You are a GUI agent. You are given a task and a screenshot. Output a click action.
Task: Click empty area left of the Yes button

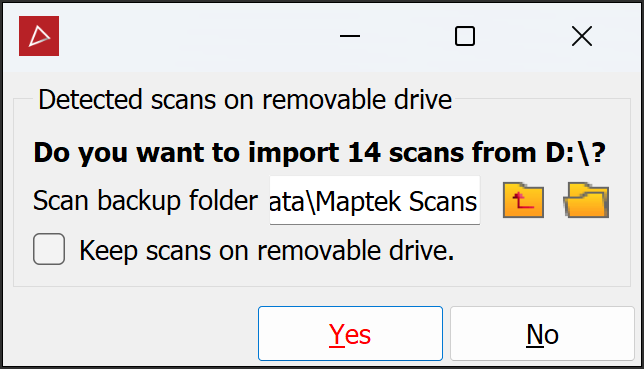(x=131, y=333)
